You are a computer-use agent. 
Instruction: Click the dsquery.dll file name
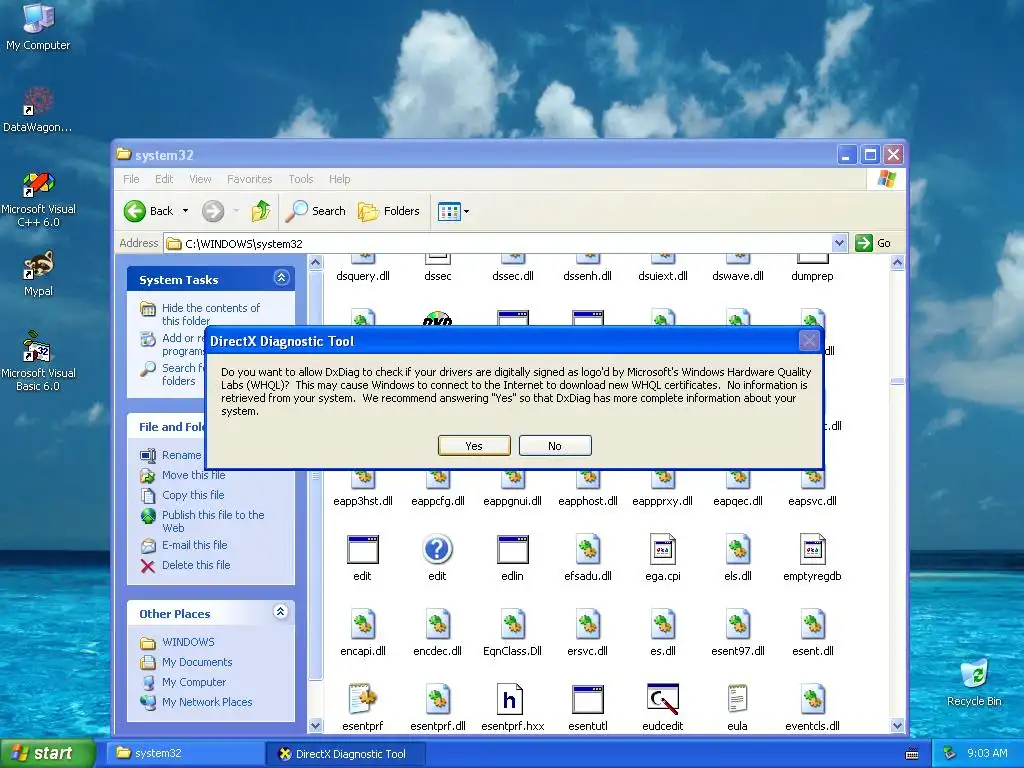click(x=362, y=276)
